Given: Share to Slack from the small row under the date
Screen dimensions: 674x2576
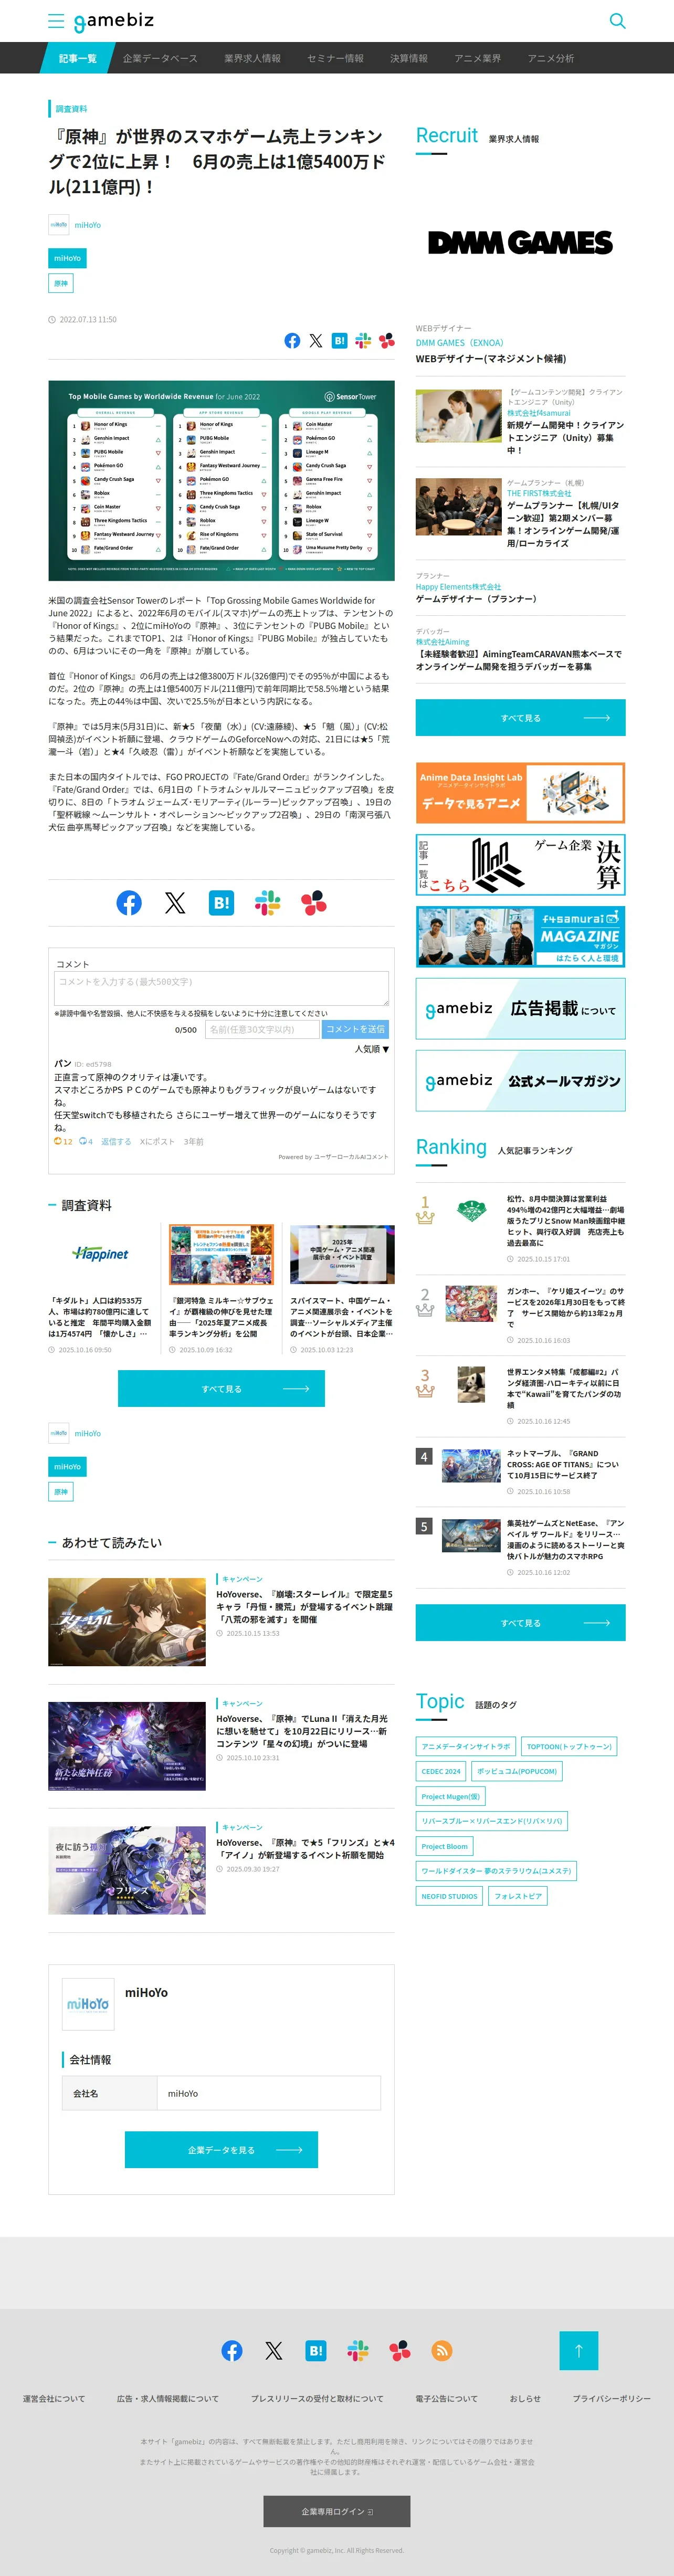Looking at the screenshot, I should [363, 341].
